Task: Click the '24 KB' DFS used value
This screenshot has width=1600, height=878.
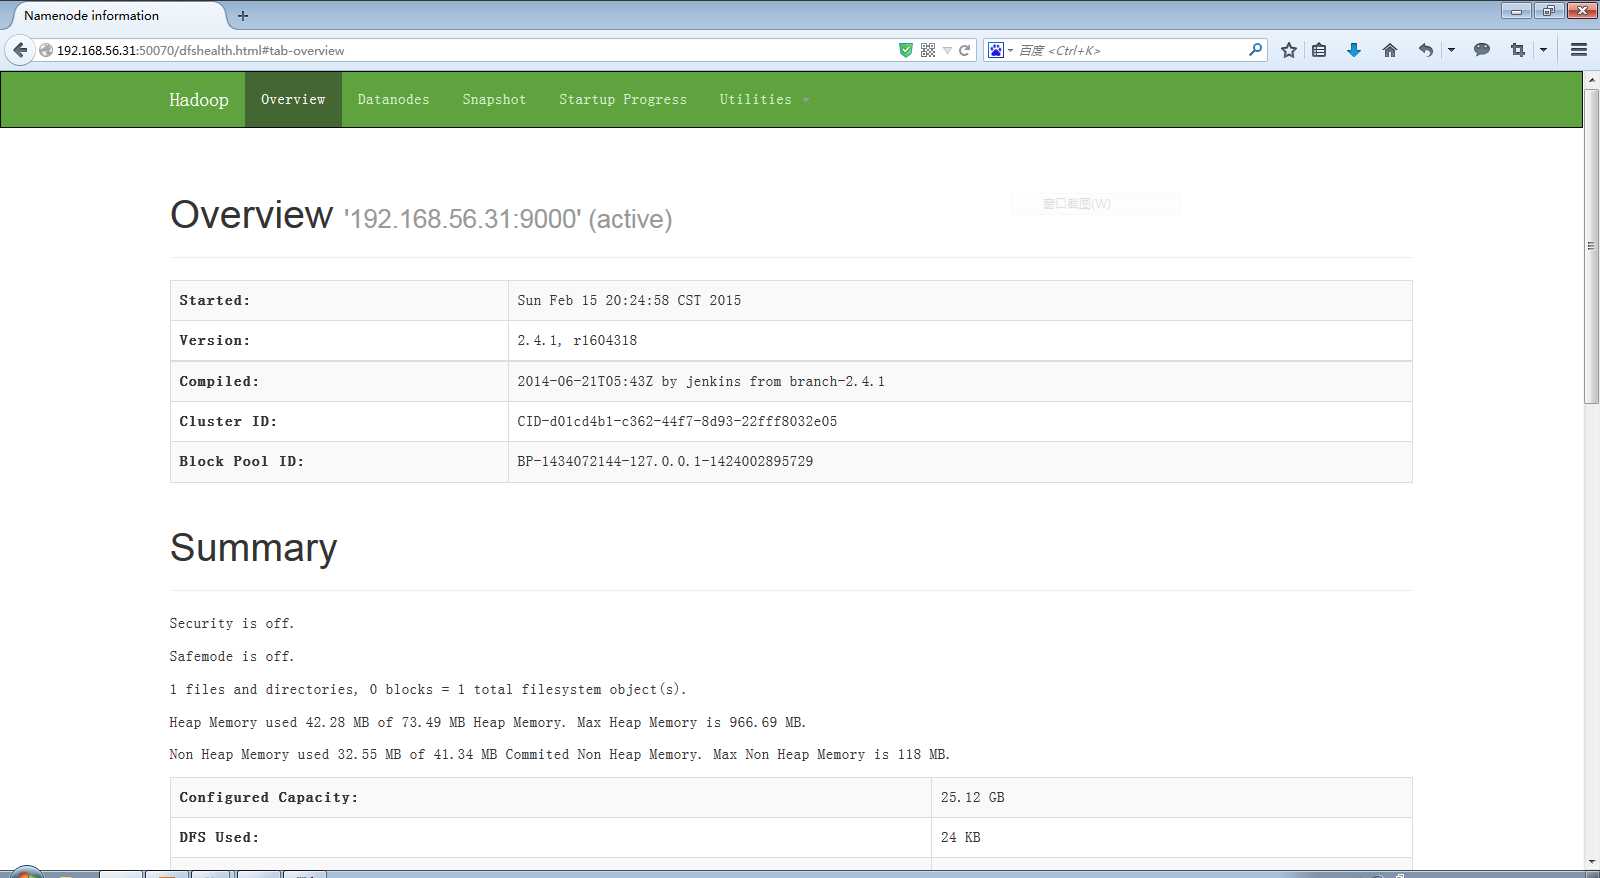Action: tap(961, 837)
